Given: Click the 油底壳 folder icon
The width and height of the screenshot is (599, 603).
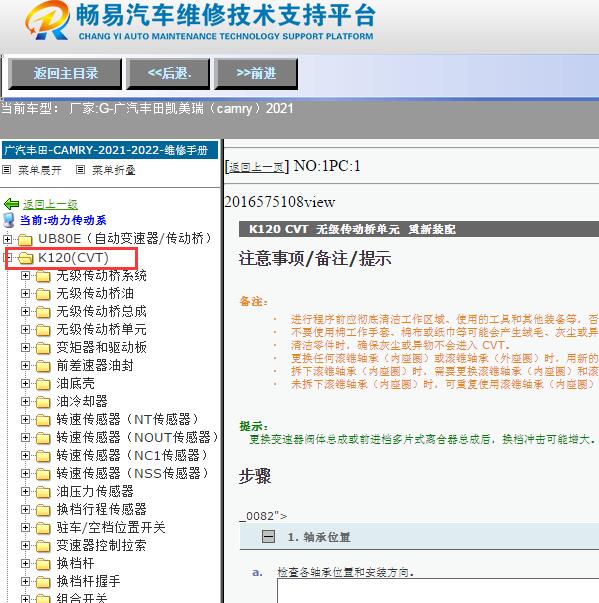Looking at the screenshot, I should click(43, 384).
